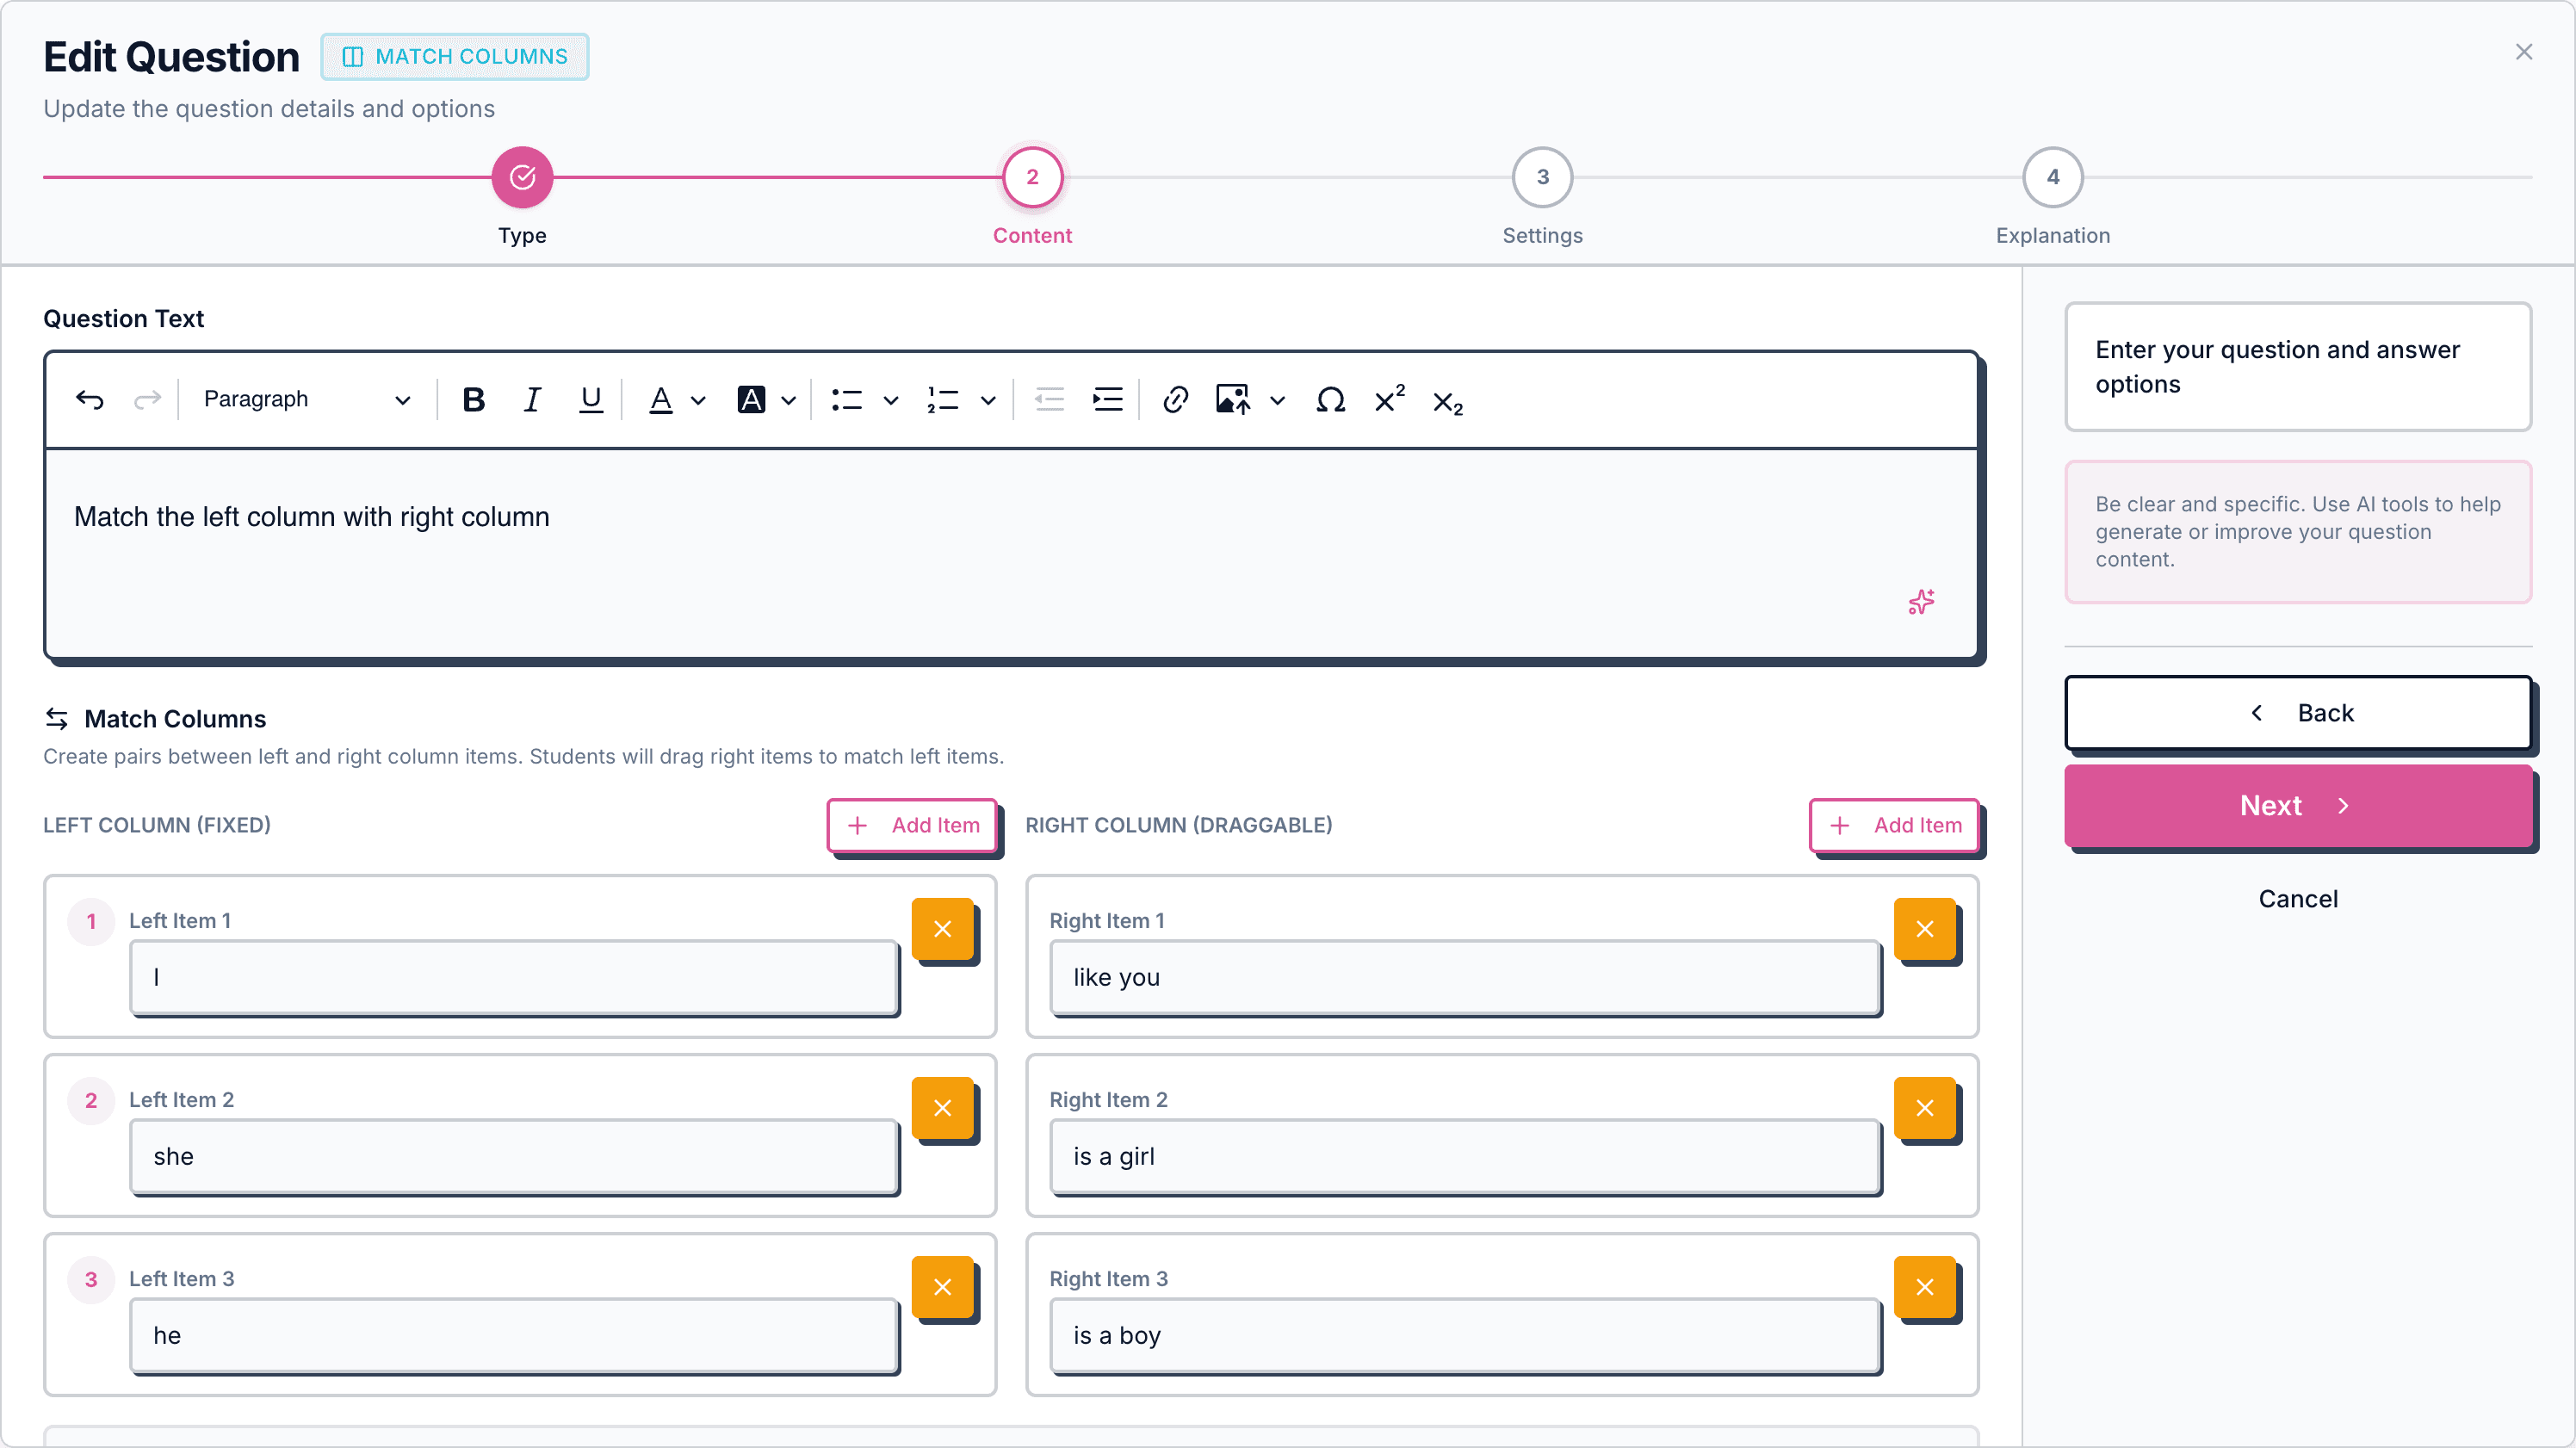The height and width of the screenshot is (1448, 2576).
Task: Click the Bold formatting icon
Action: pos(473,400)
